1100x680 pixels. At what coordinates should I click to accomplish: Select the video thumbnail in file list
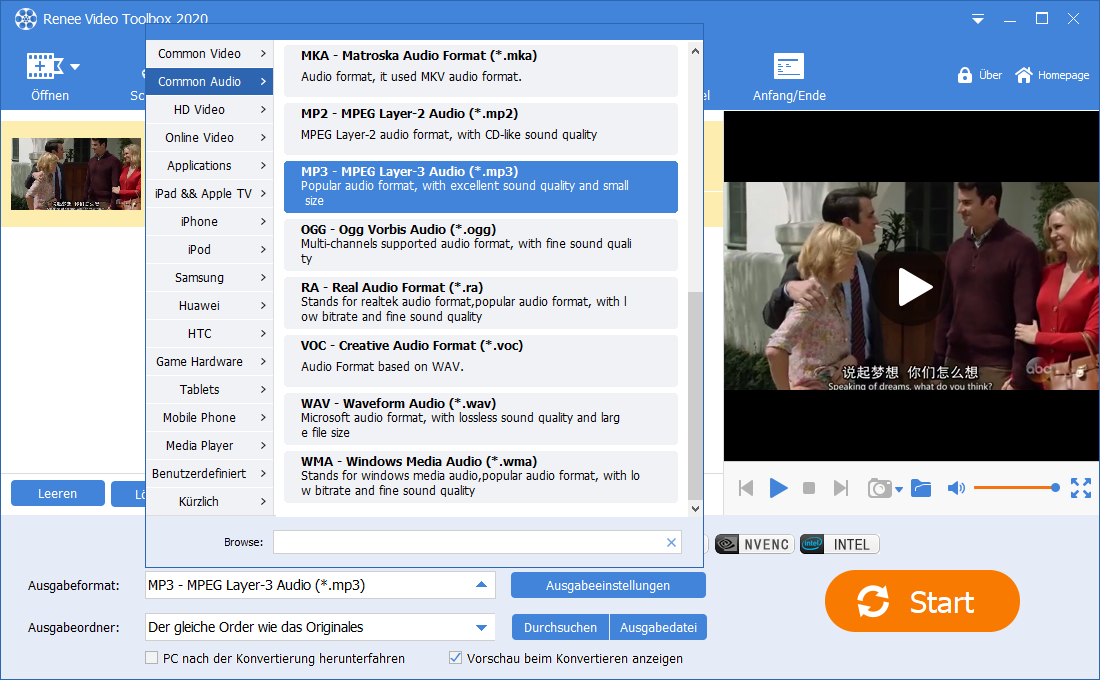(x=76, y=174)
